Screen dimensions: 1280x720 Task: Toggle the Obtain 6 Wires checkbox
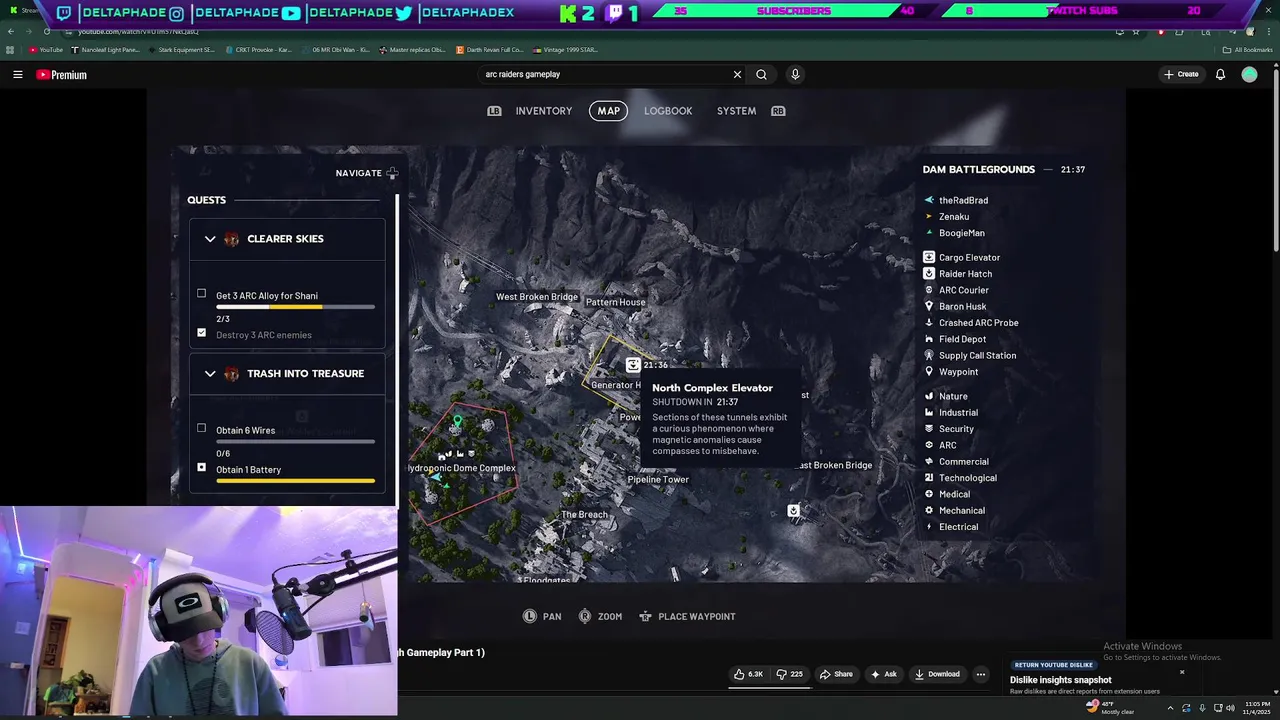(201, 428)
